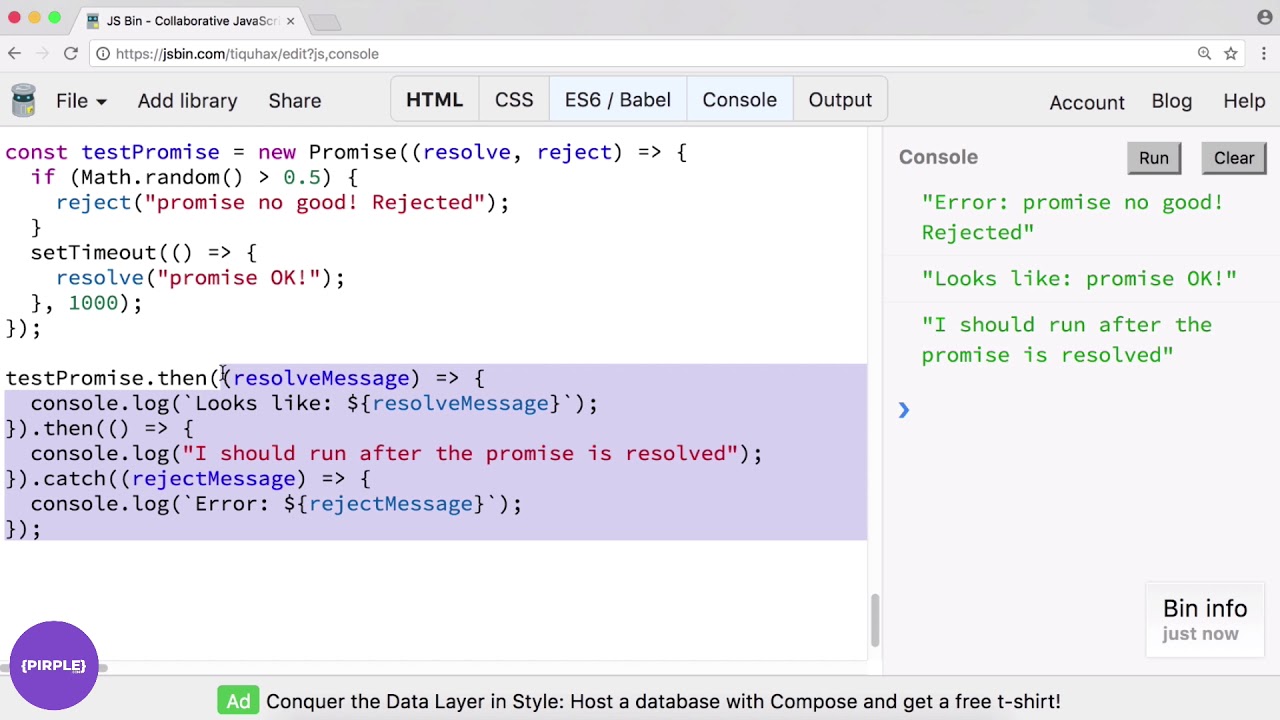The image size is (1280, 720).
Task: Open the Chrome three-dot menu
Action: click(1264, 54)
